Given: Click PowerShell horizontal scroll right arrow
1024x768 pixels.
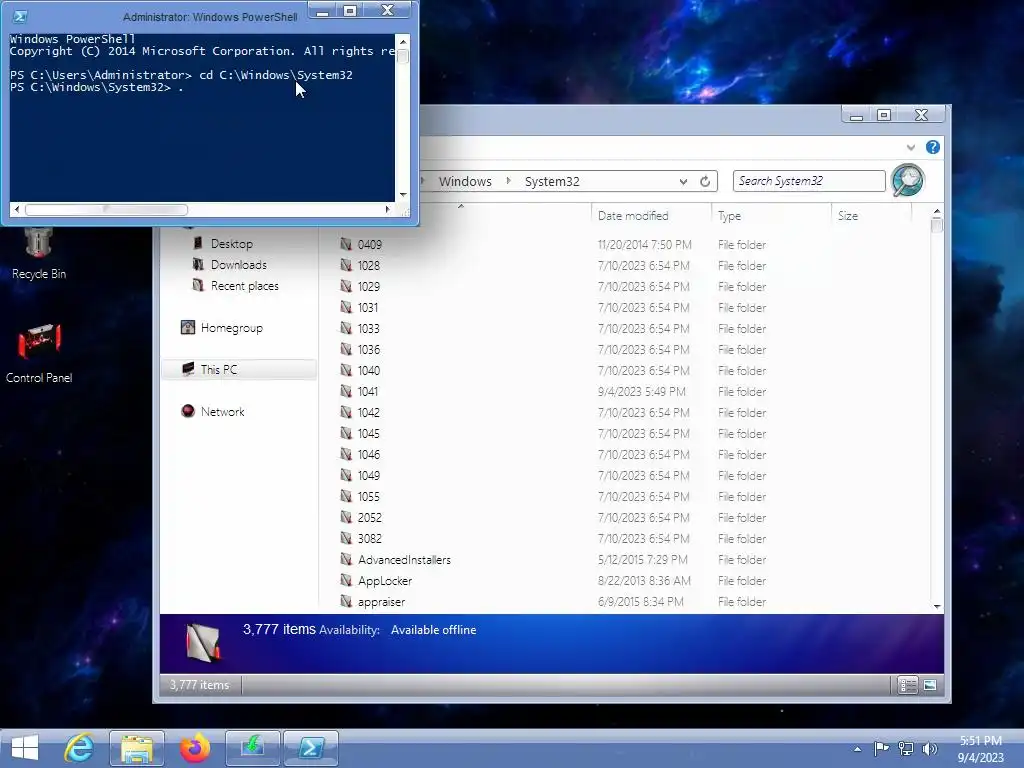Looking at the screenshot, I should pos(388,210).
